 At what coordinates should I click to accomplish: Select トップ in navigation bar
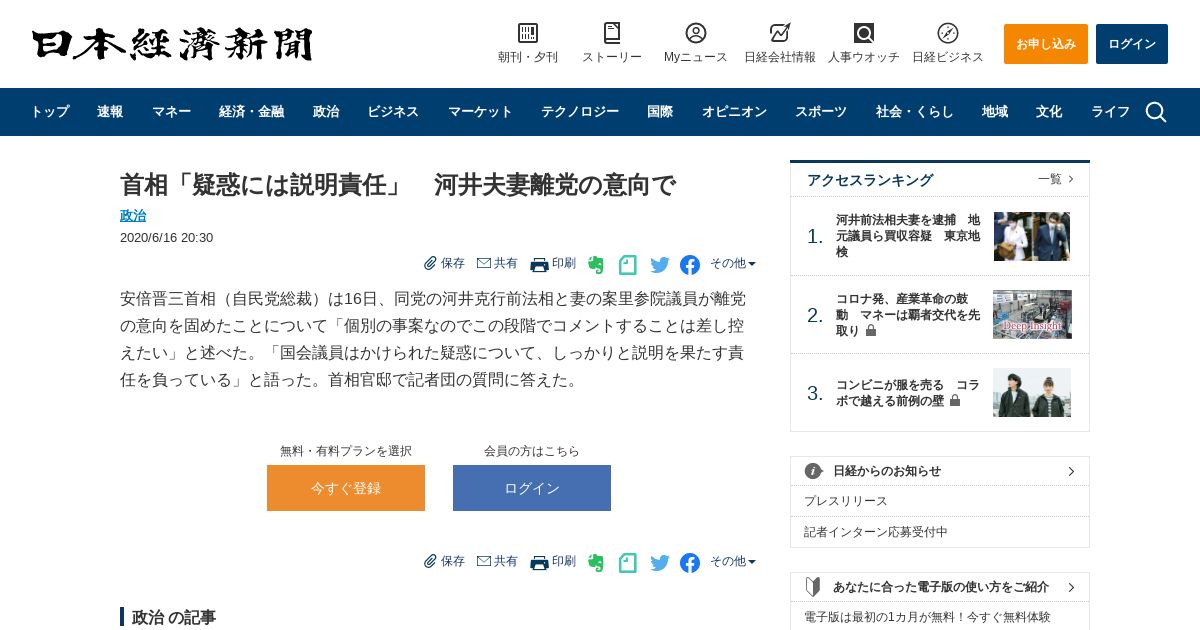point(50,112)
